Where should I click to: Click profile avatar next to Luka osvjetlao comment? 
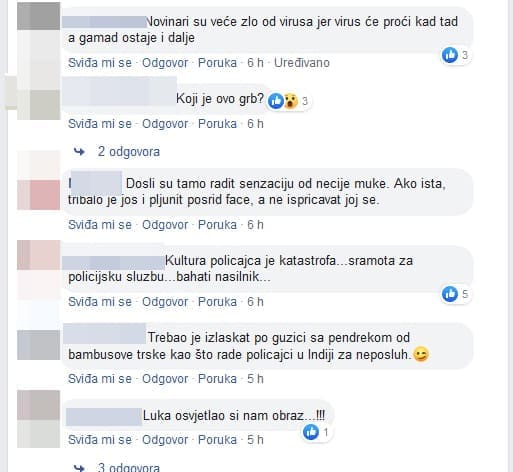[x=39, y=419]
